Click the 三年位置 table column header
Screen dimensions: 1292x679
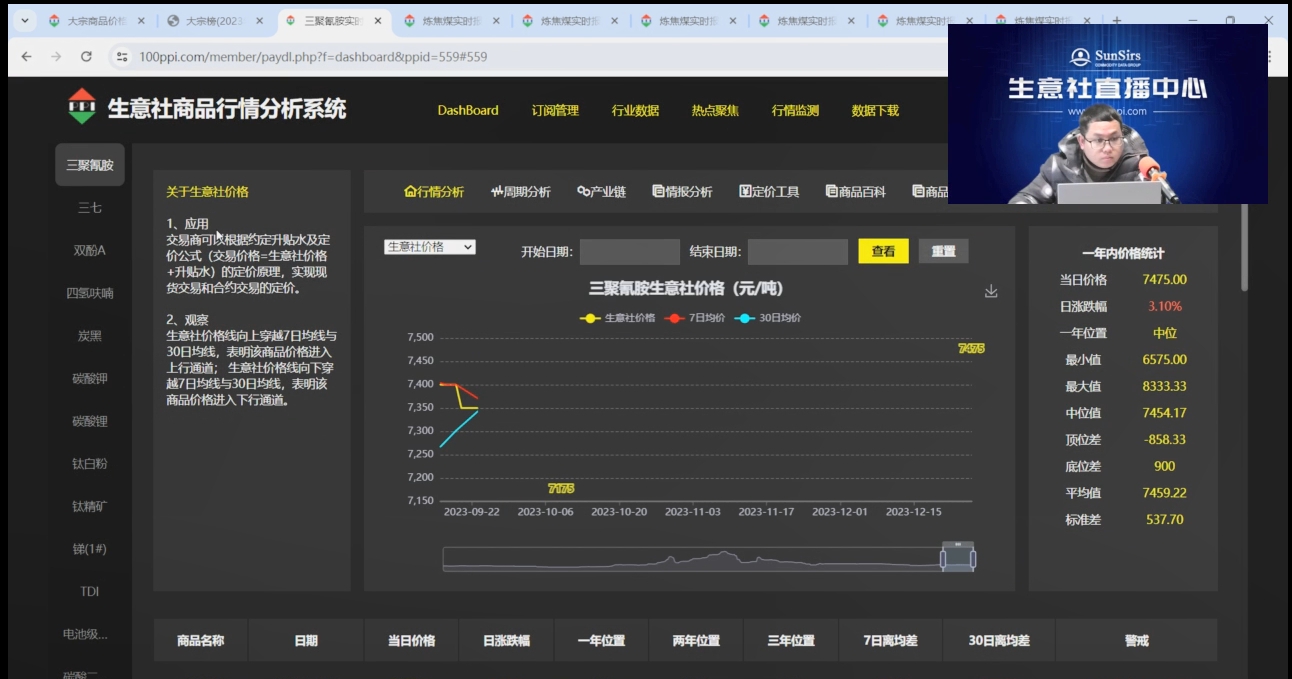click(791, 641)
